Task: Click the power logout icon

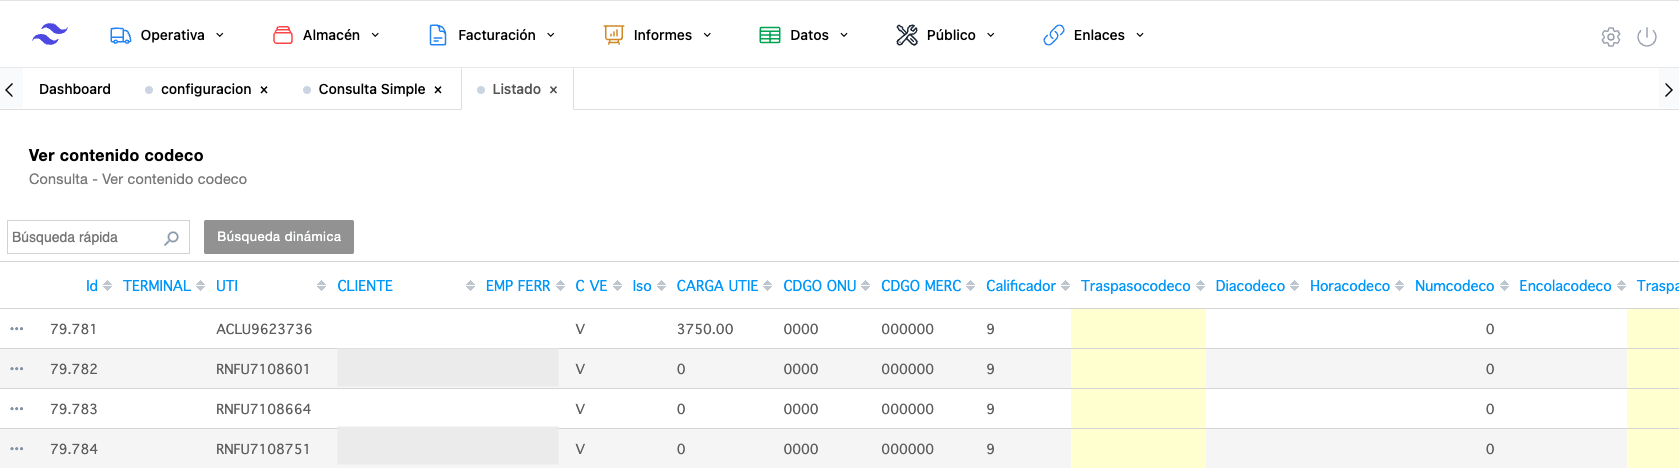Action: coord(1646,37)
